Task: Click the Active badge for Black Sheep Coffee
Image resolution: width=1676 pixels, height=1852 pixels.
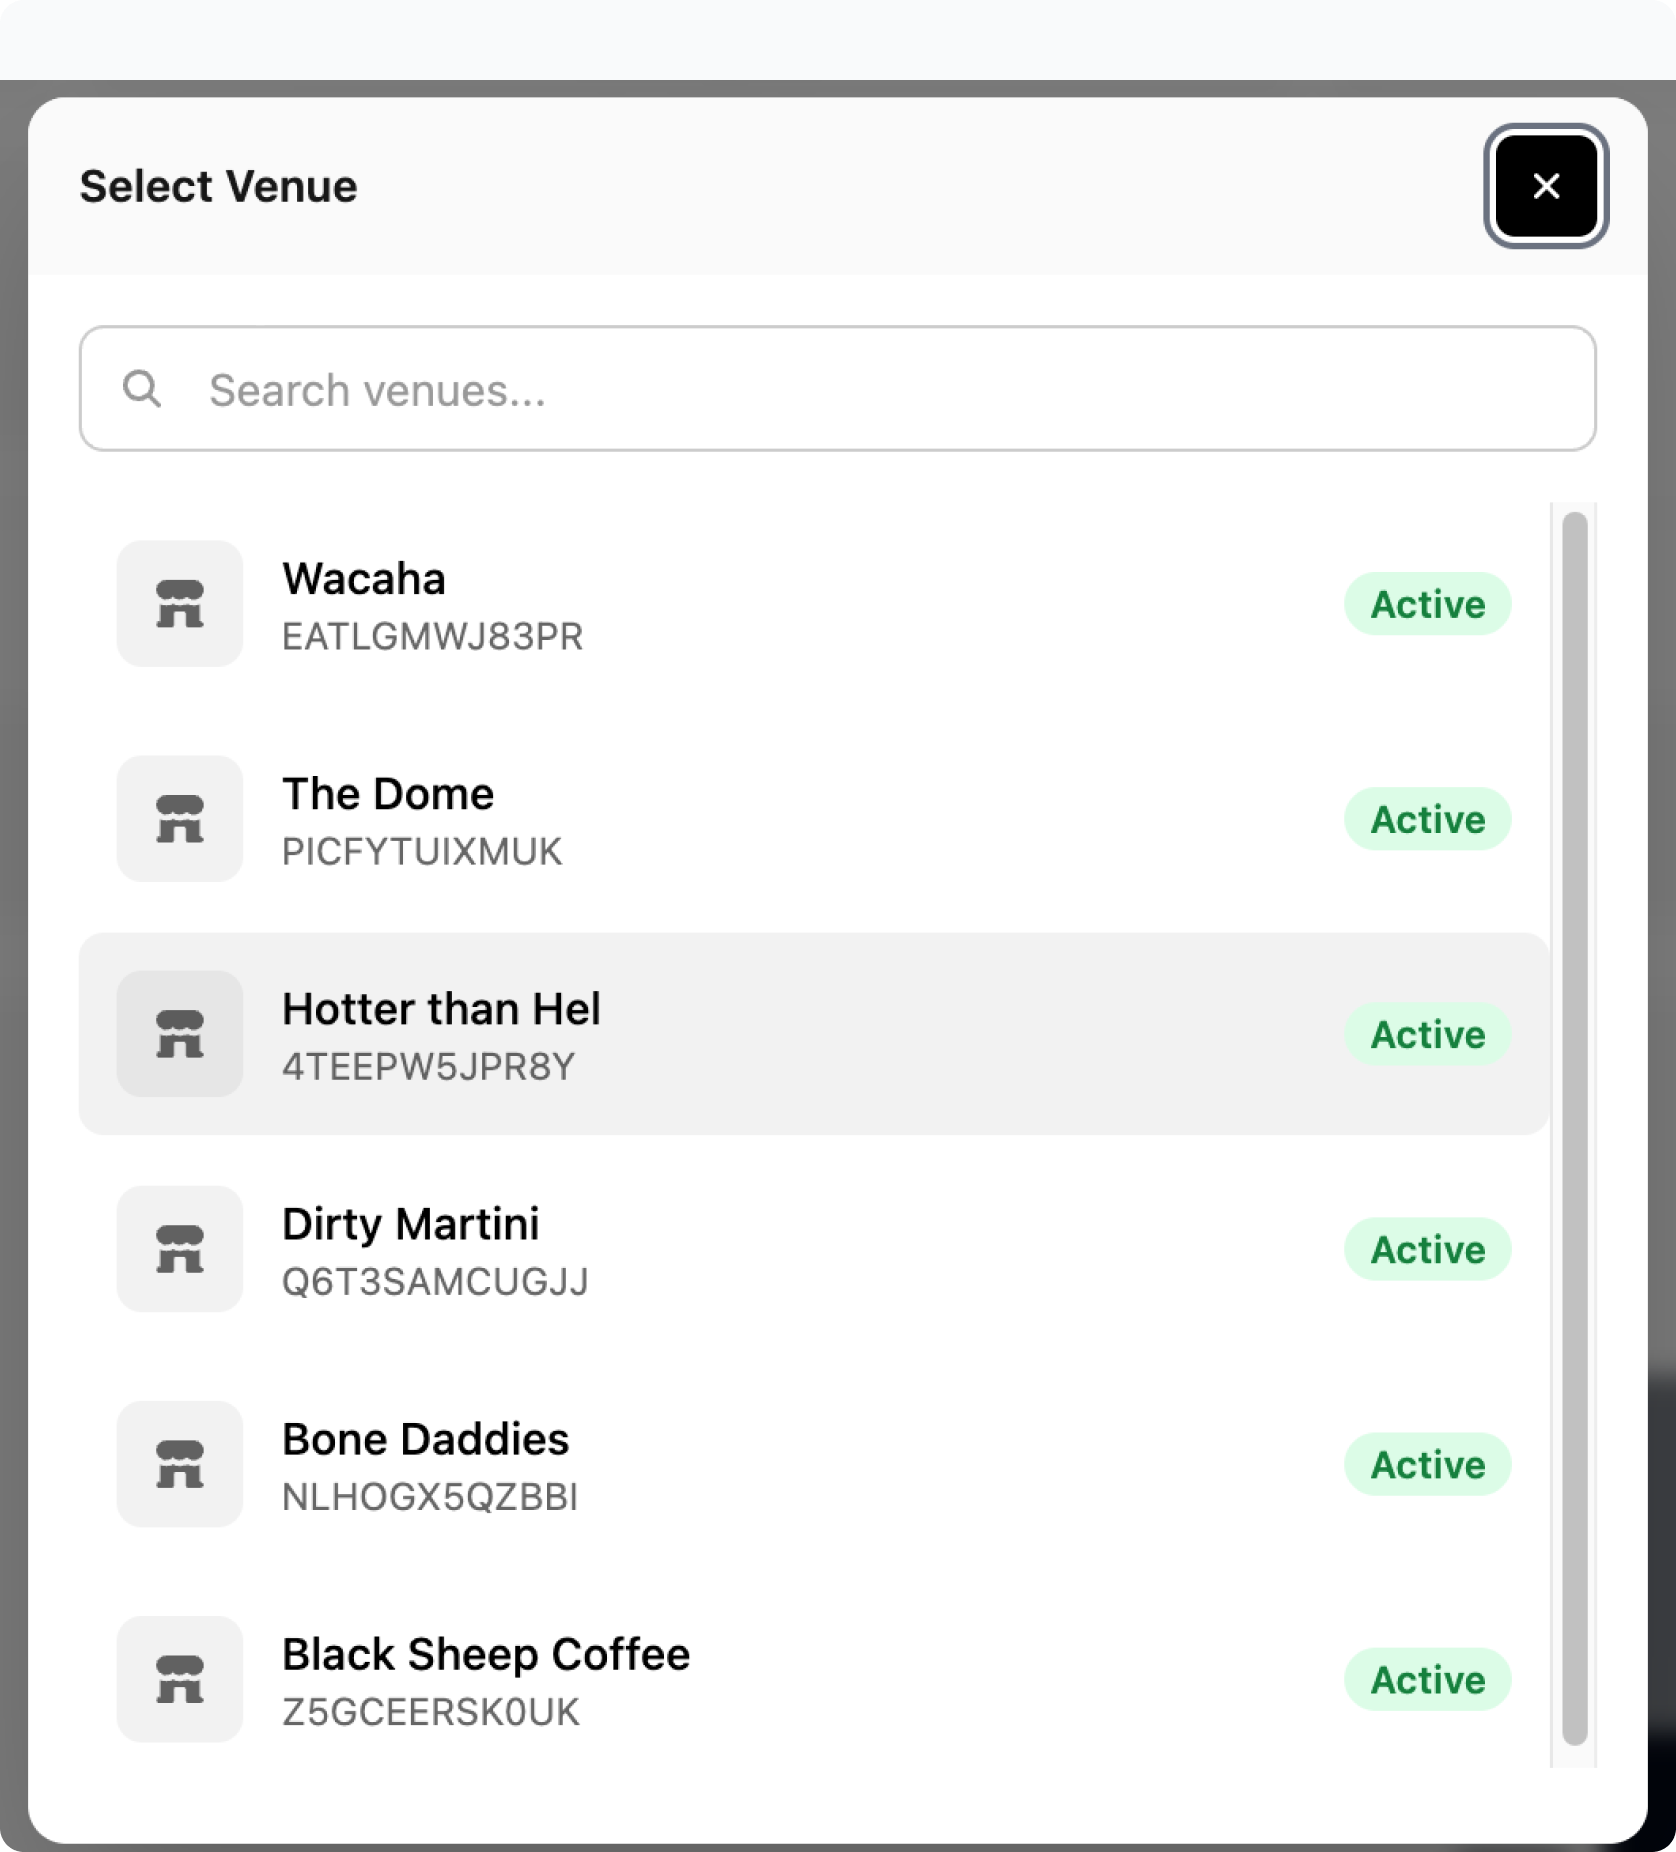Action: coord(1427,1679)
